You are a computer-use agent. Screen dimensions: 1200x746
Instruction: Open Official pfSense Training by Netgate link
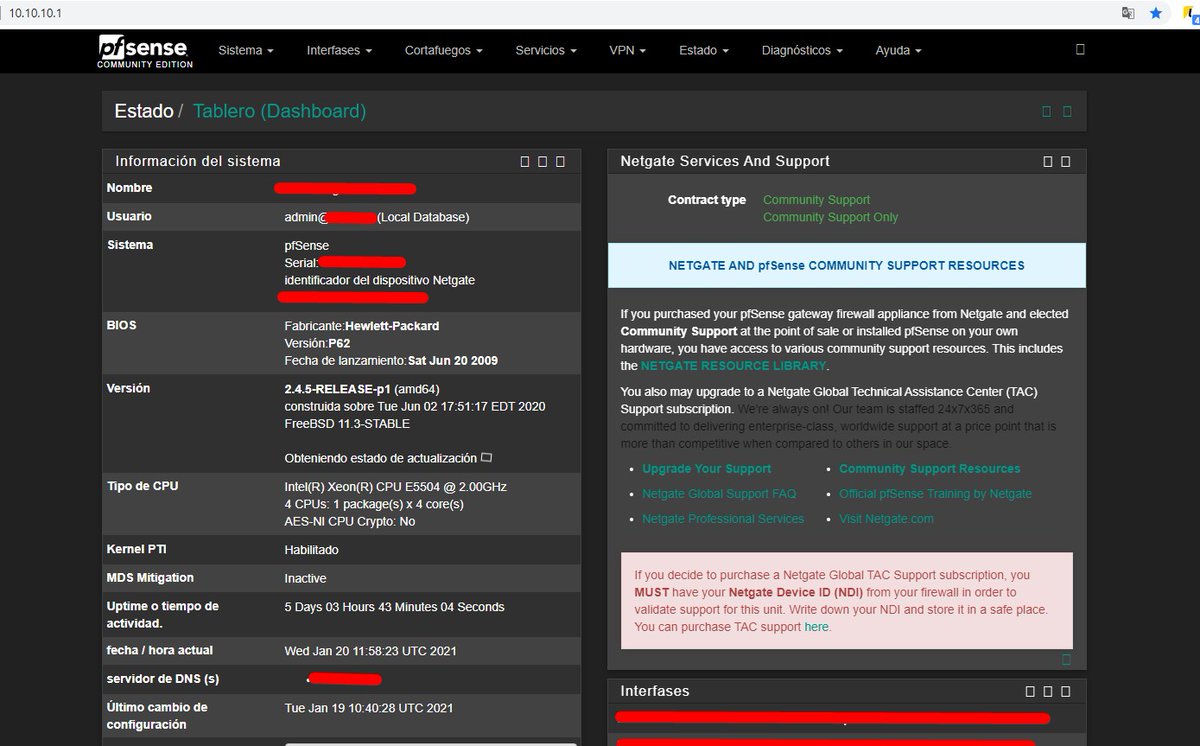(935, 494)
